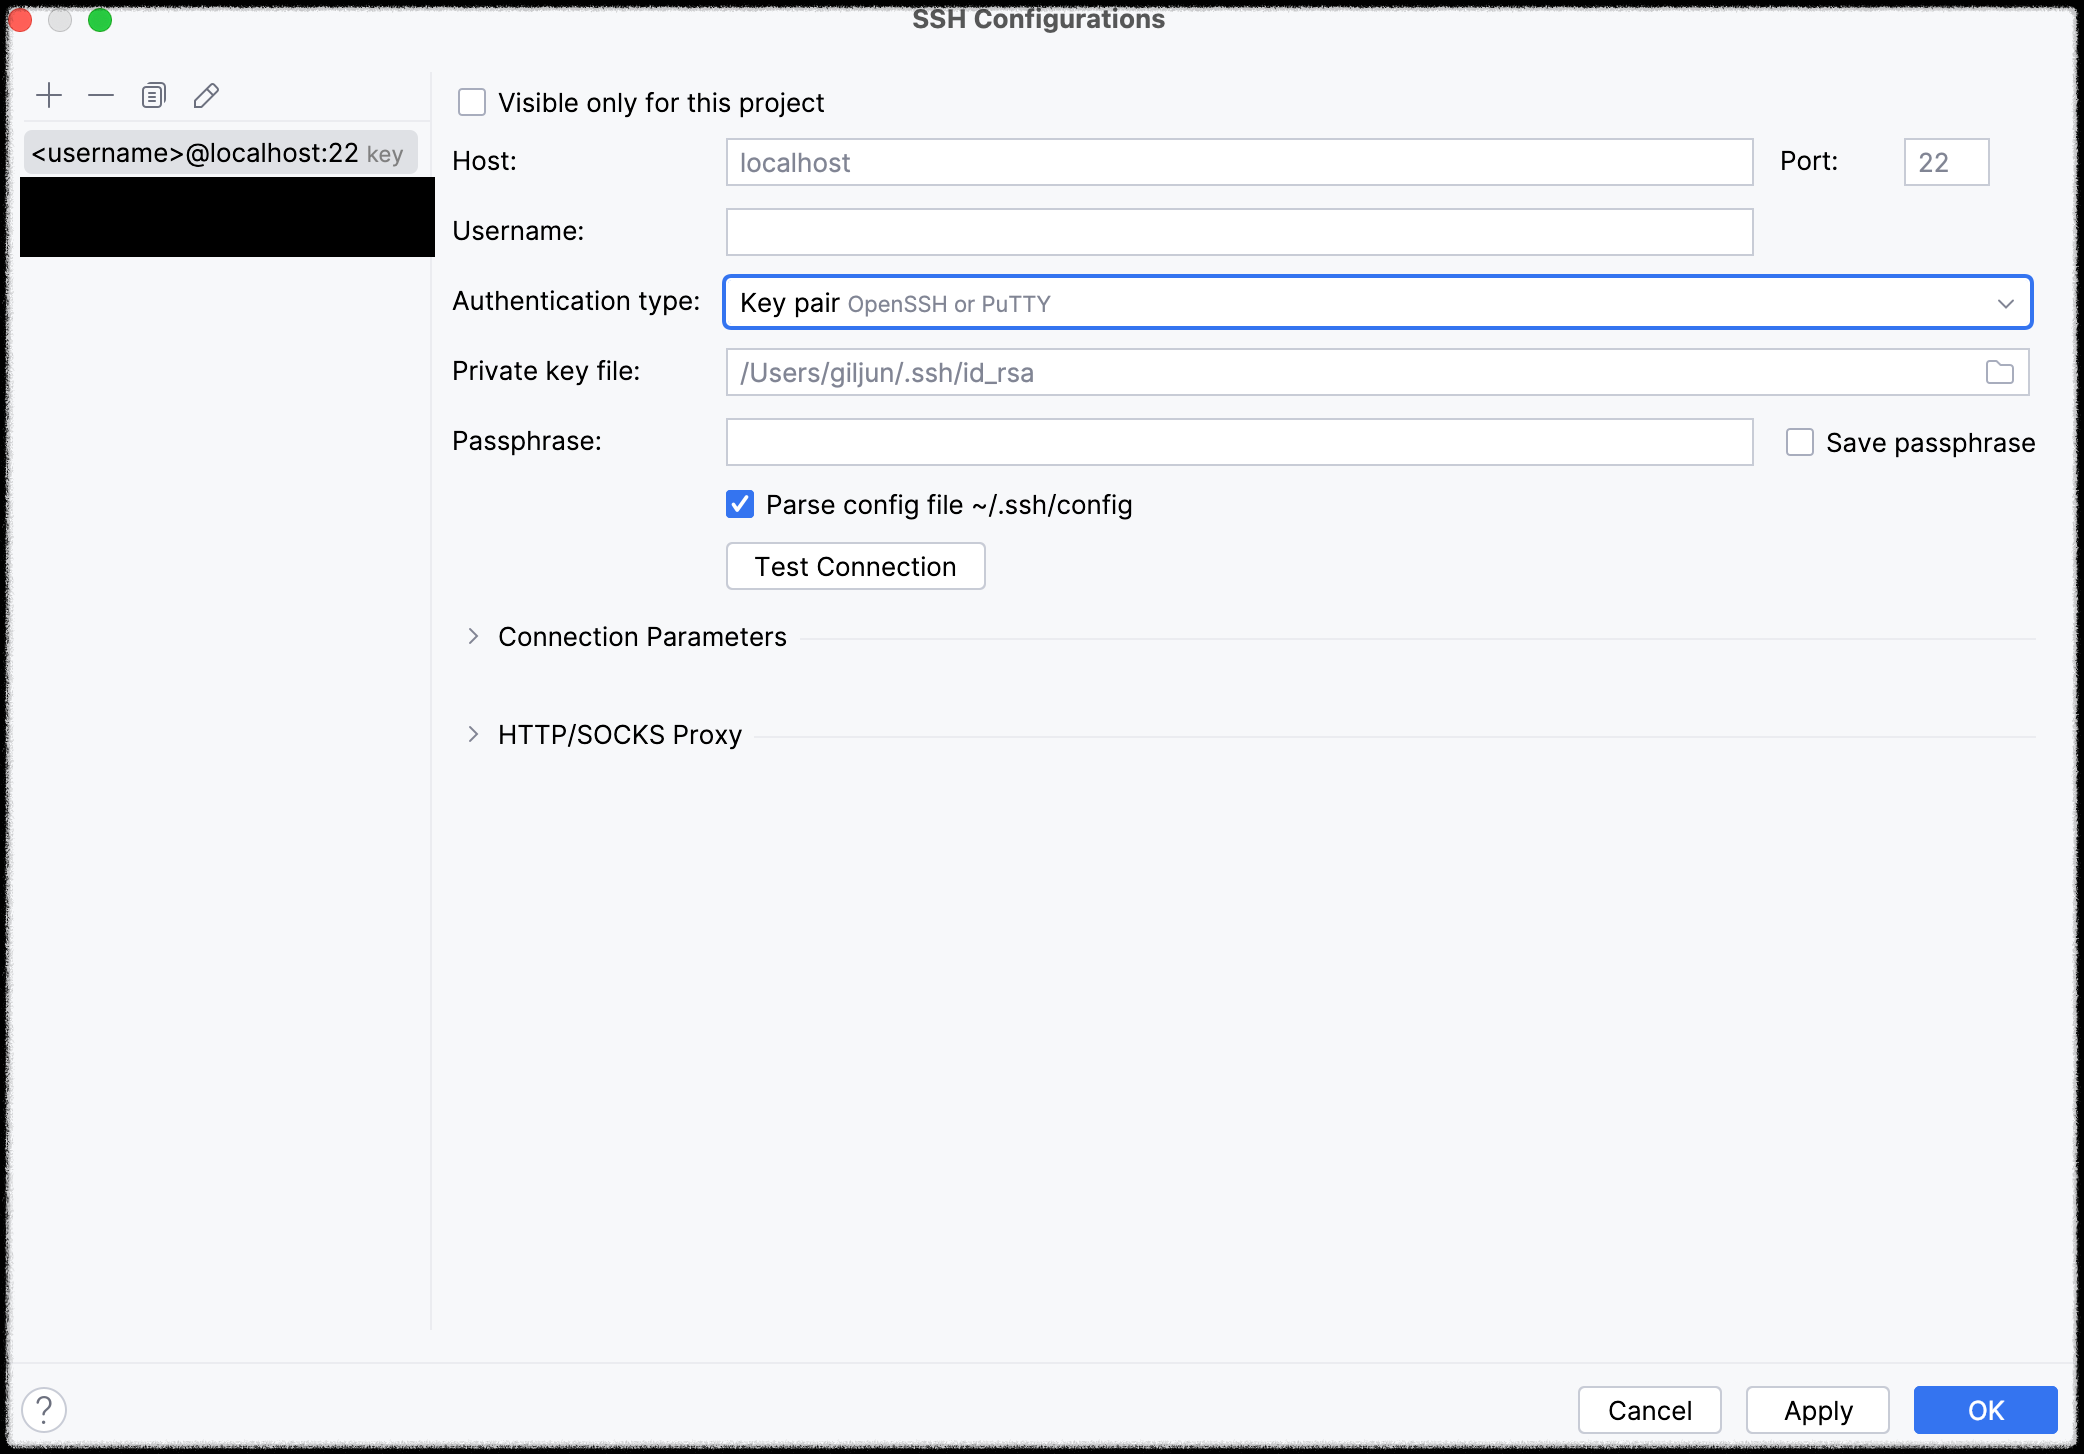Click the Cancel button

(1649, 1410)
